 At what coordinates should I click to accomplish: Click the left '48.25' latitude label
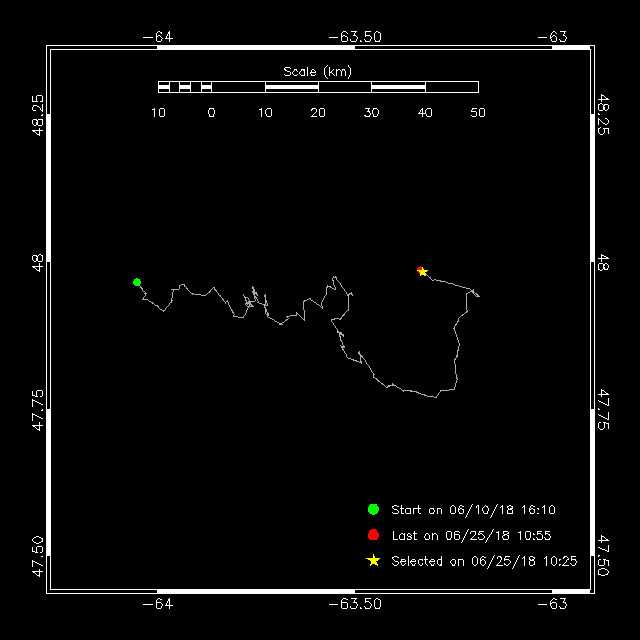(38, 115)
